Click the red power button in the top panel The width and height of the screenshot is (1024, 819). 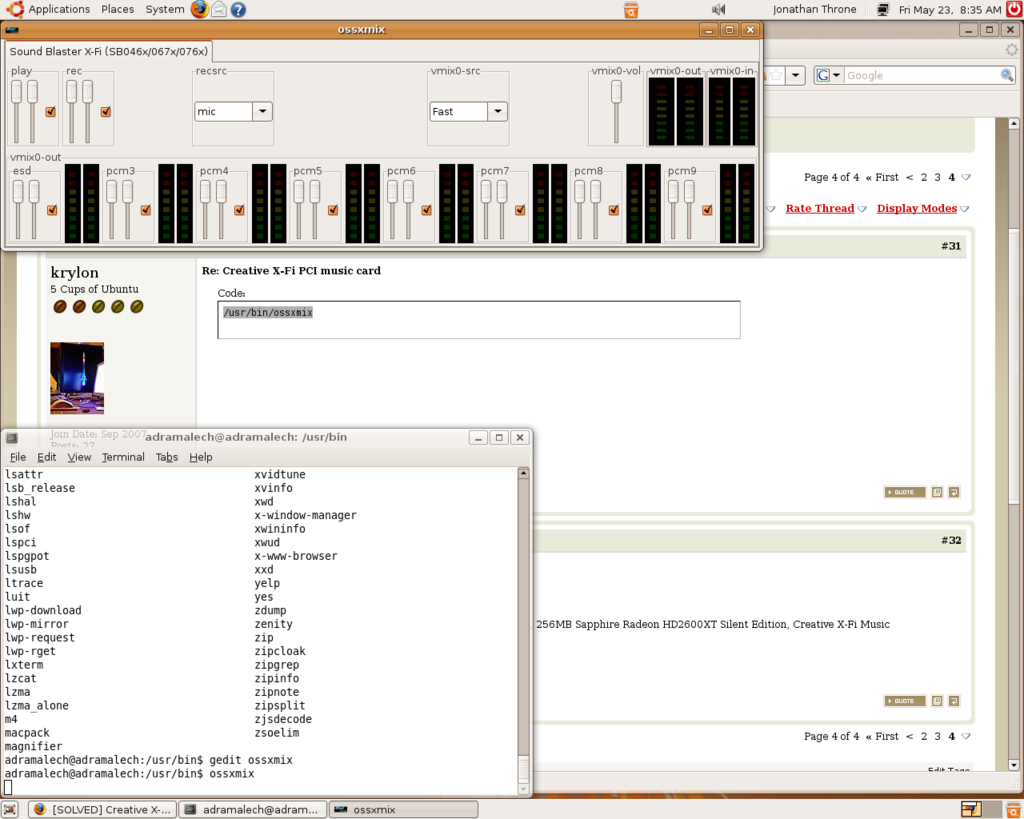tap(1014, 9)
